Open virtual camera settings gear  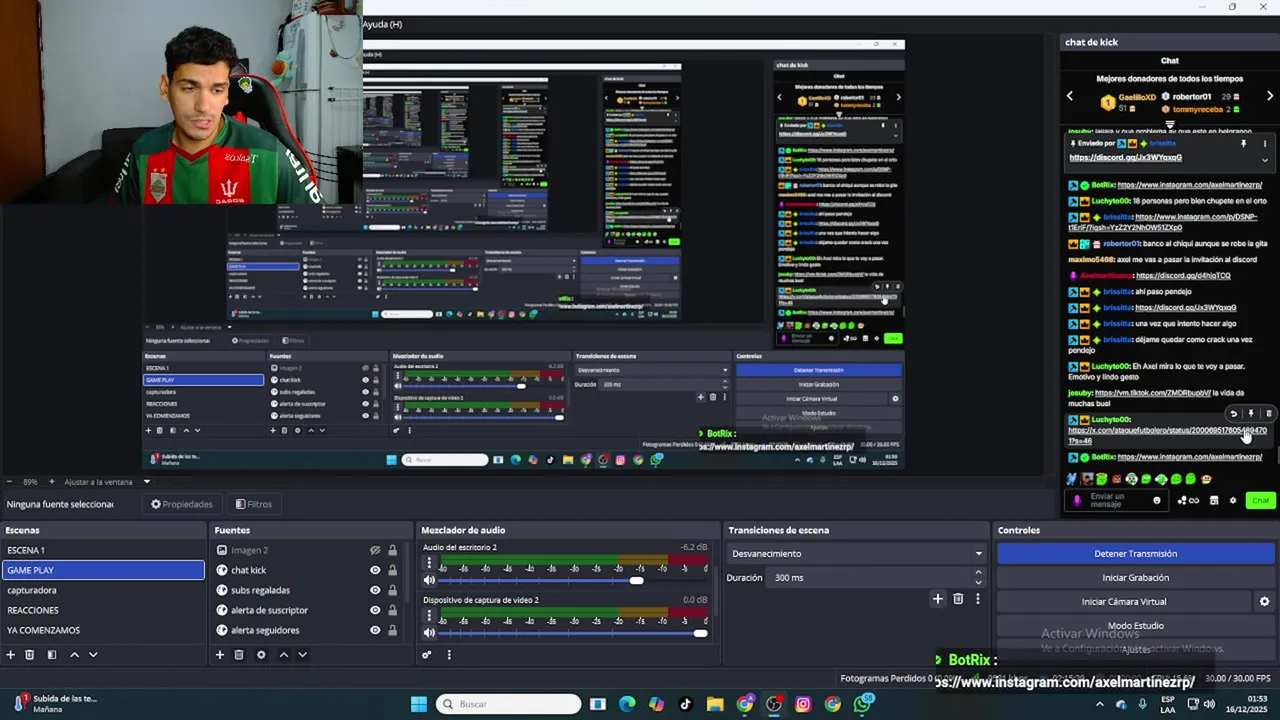click(x=1264, y=602)
